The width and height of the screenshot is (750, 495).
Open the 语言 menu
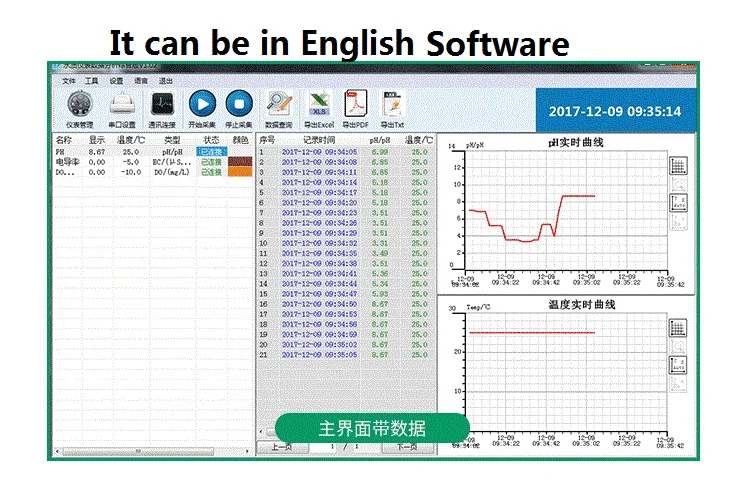tap(141, 81)
